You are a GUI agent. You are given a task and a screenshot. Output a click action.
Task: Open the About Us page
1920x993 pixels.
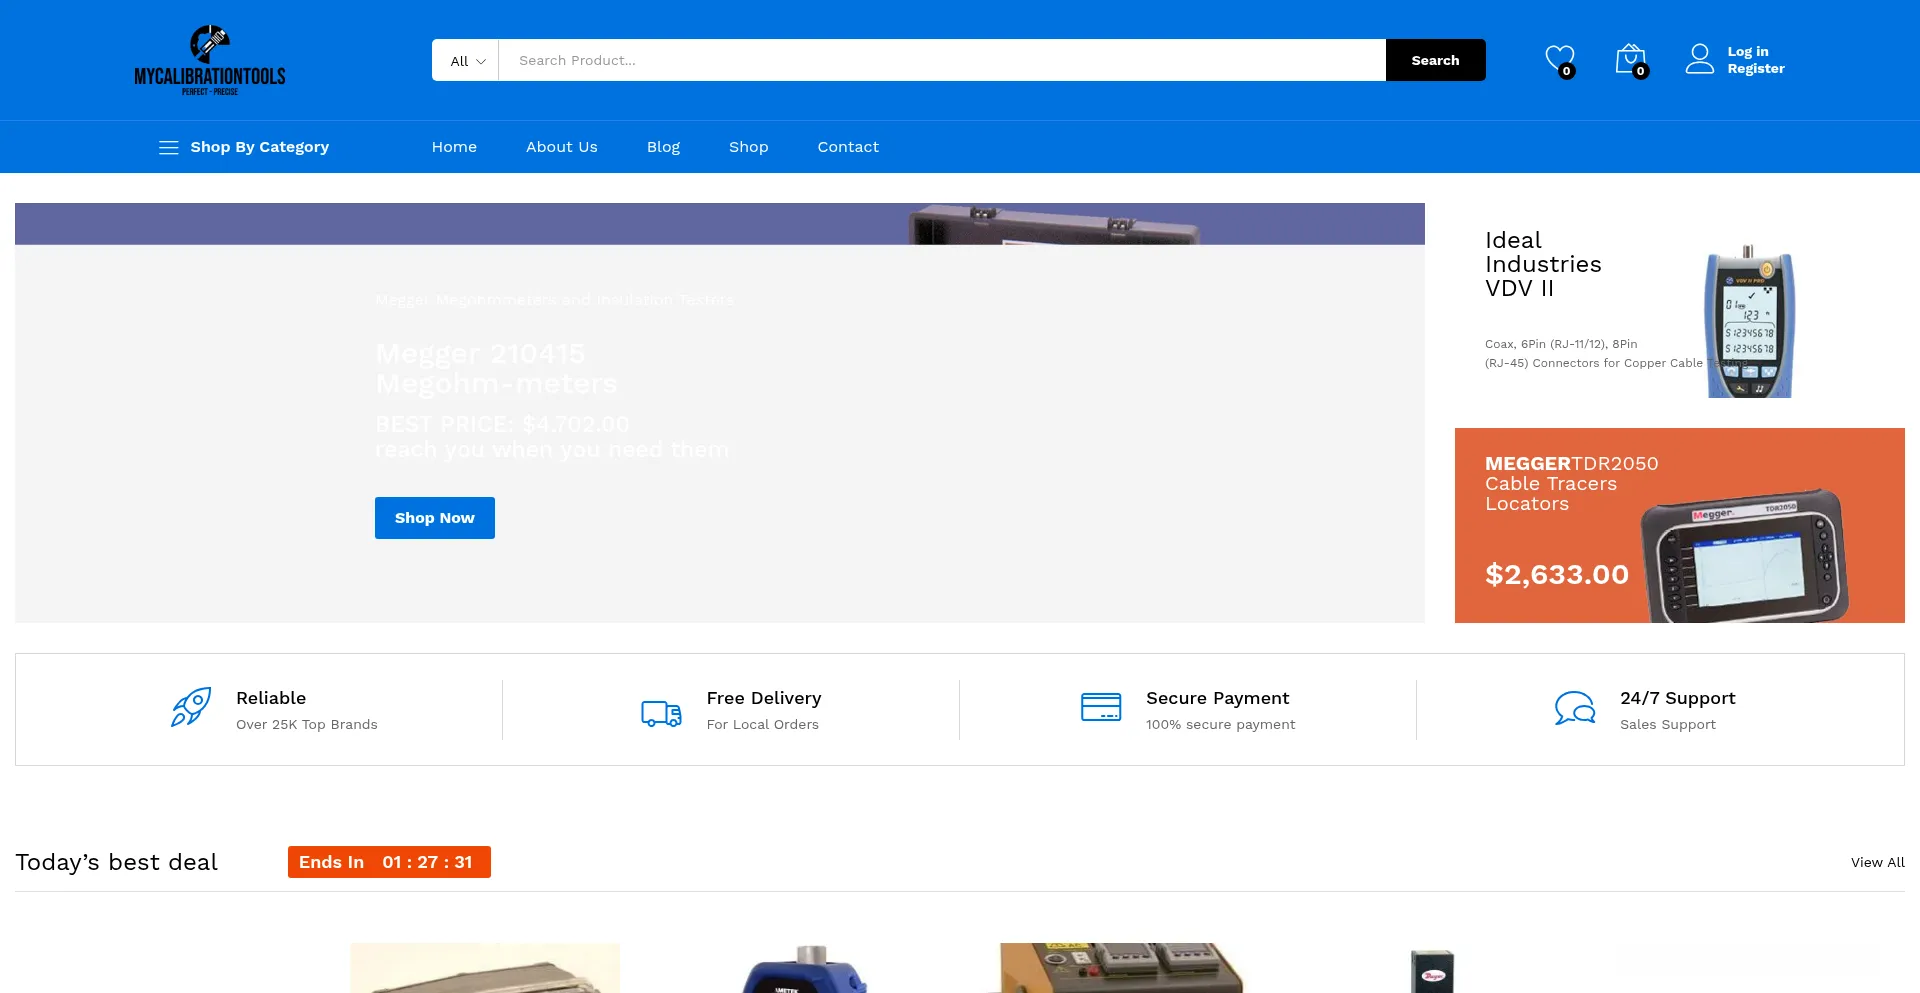[562, 147]
